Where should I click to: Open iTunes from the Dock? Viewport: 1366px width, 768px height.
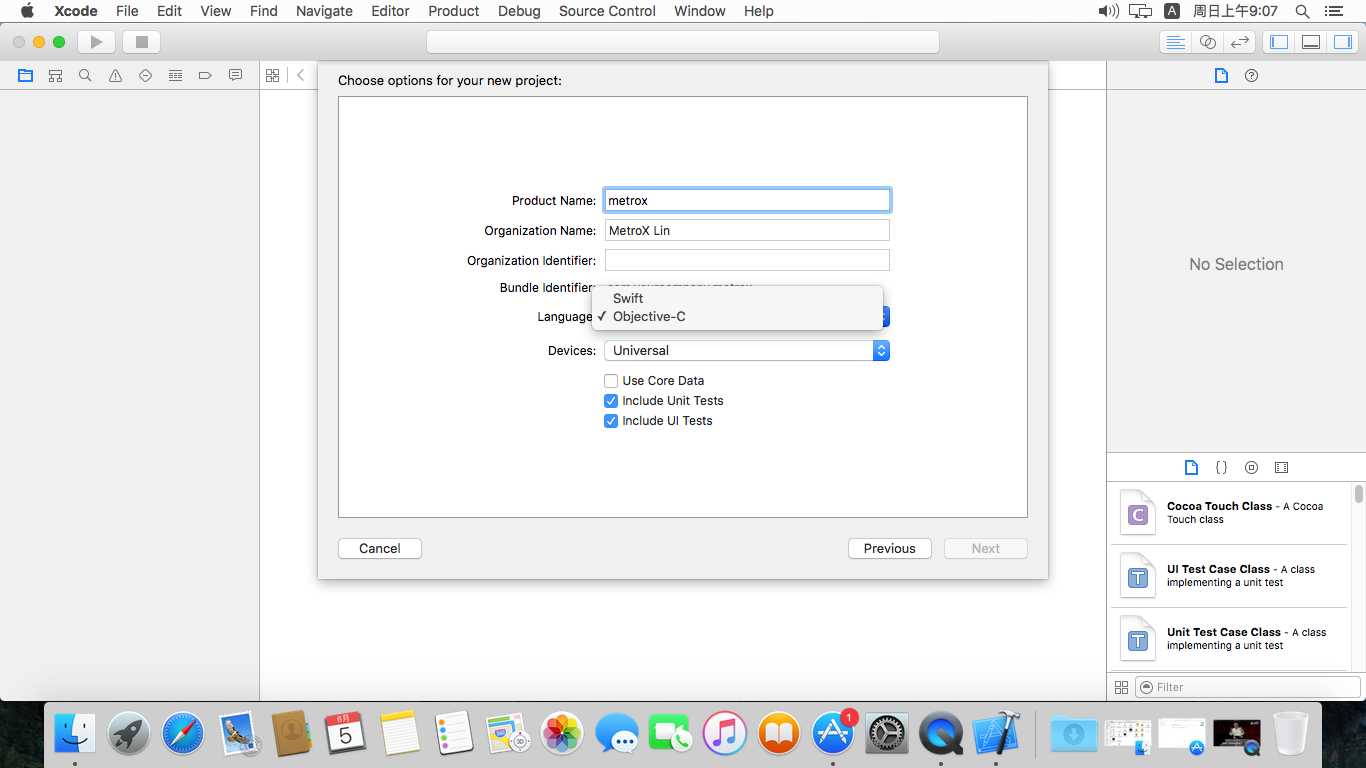pos(725,734)
